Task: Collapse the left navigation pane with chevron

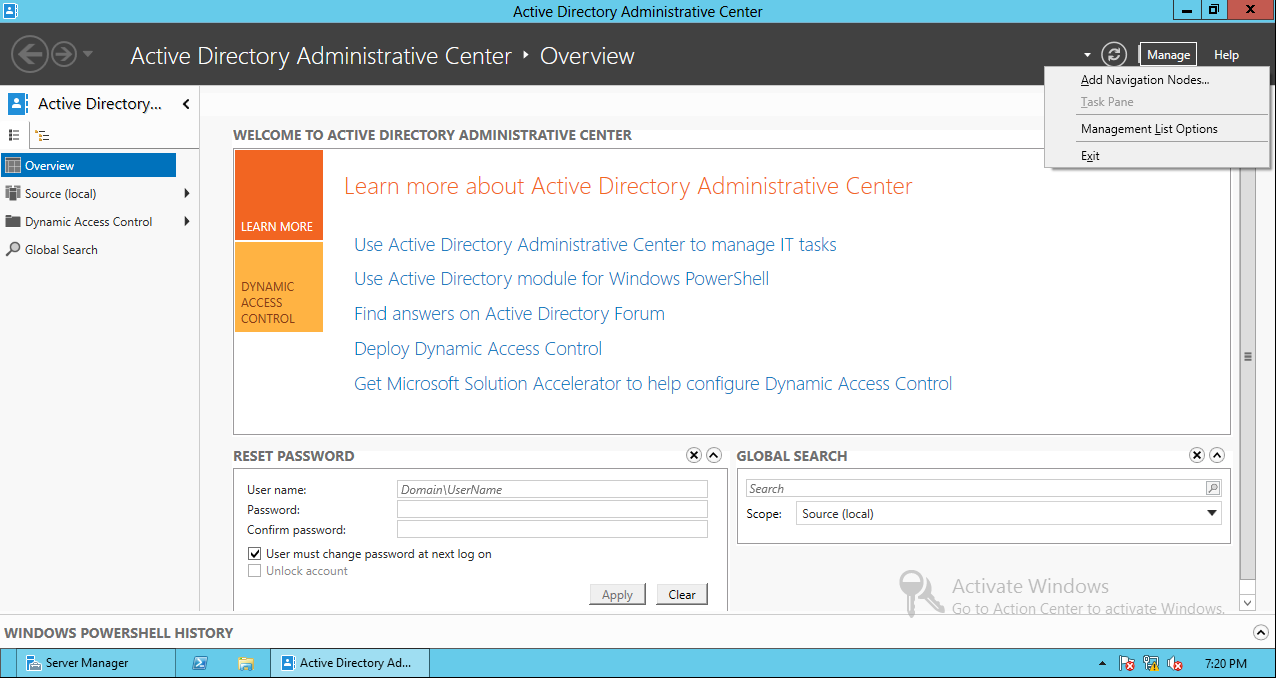Action: pos(185,103)
